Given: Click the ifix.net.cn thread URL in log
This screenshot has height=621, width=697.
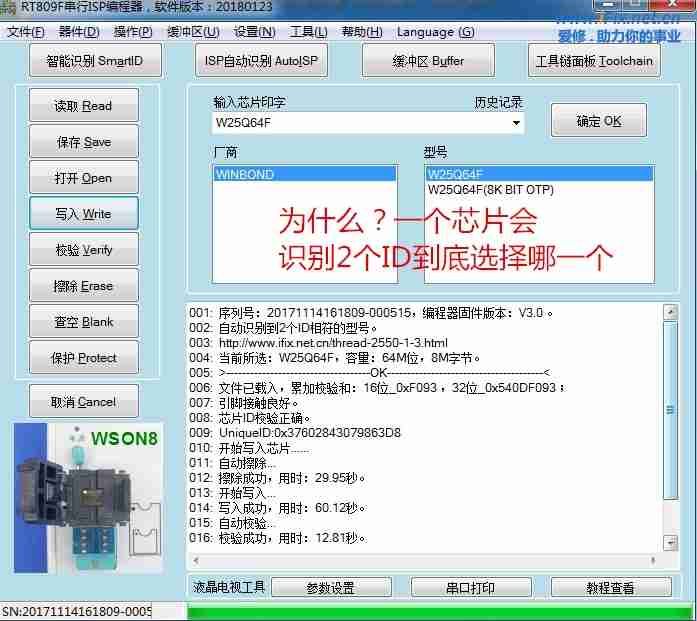Looking at the screenshot, I should pyautogui.click(x=333, y=343).
